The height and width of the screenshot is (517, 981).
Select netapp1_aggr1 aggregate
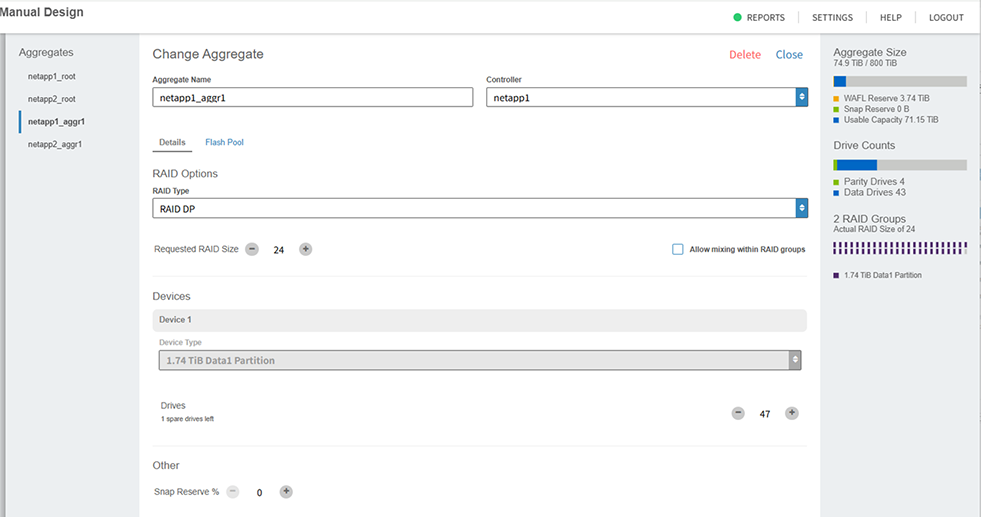pyautogui.click(x=56, y=121)
